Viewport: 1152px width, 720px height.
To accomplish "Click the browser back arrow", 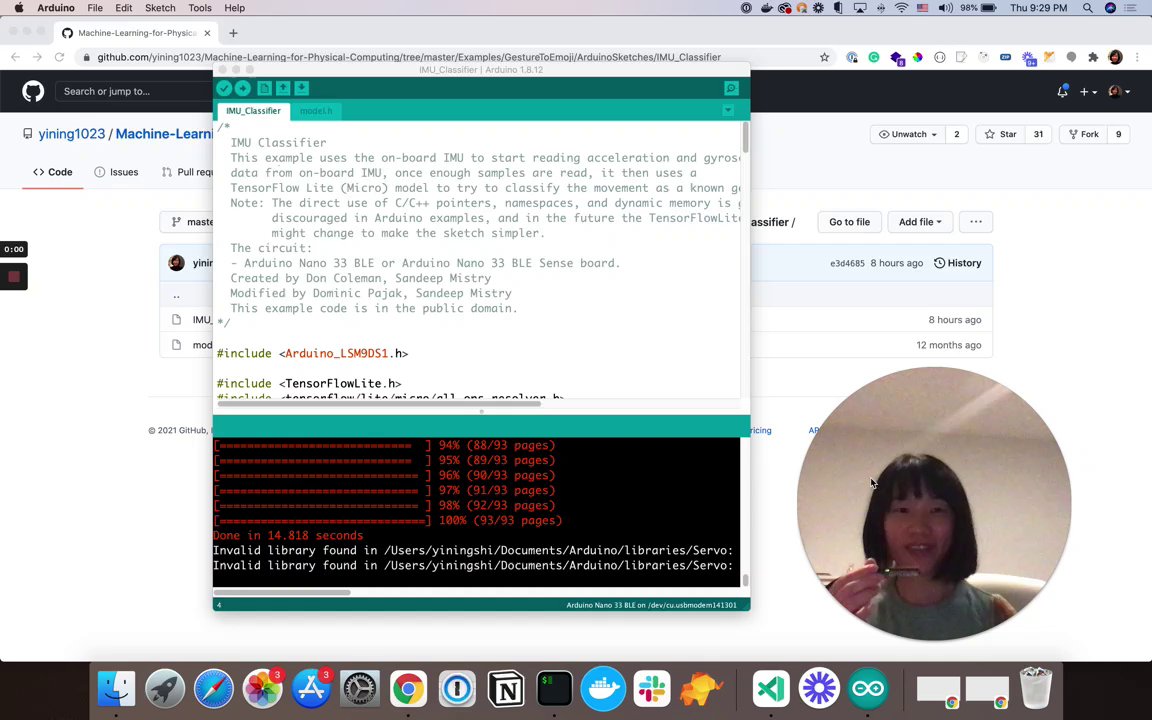I will [15, 57].
